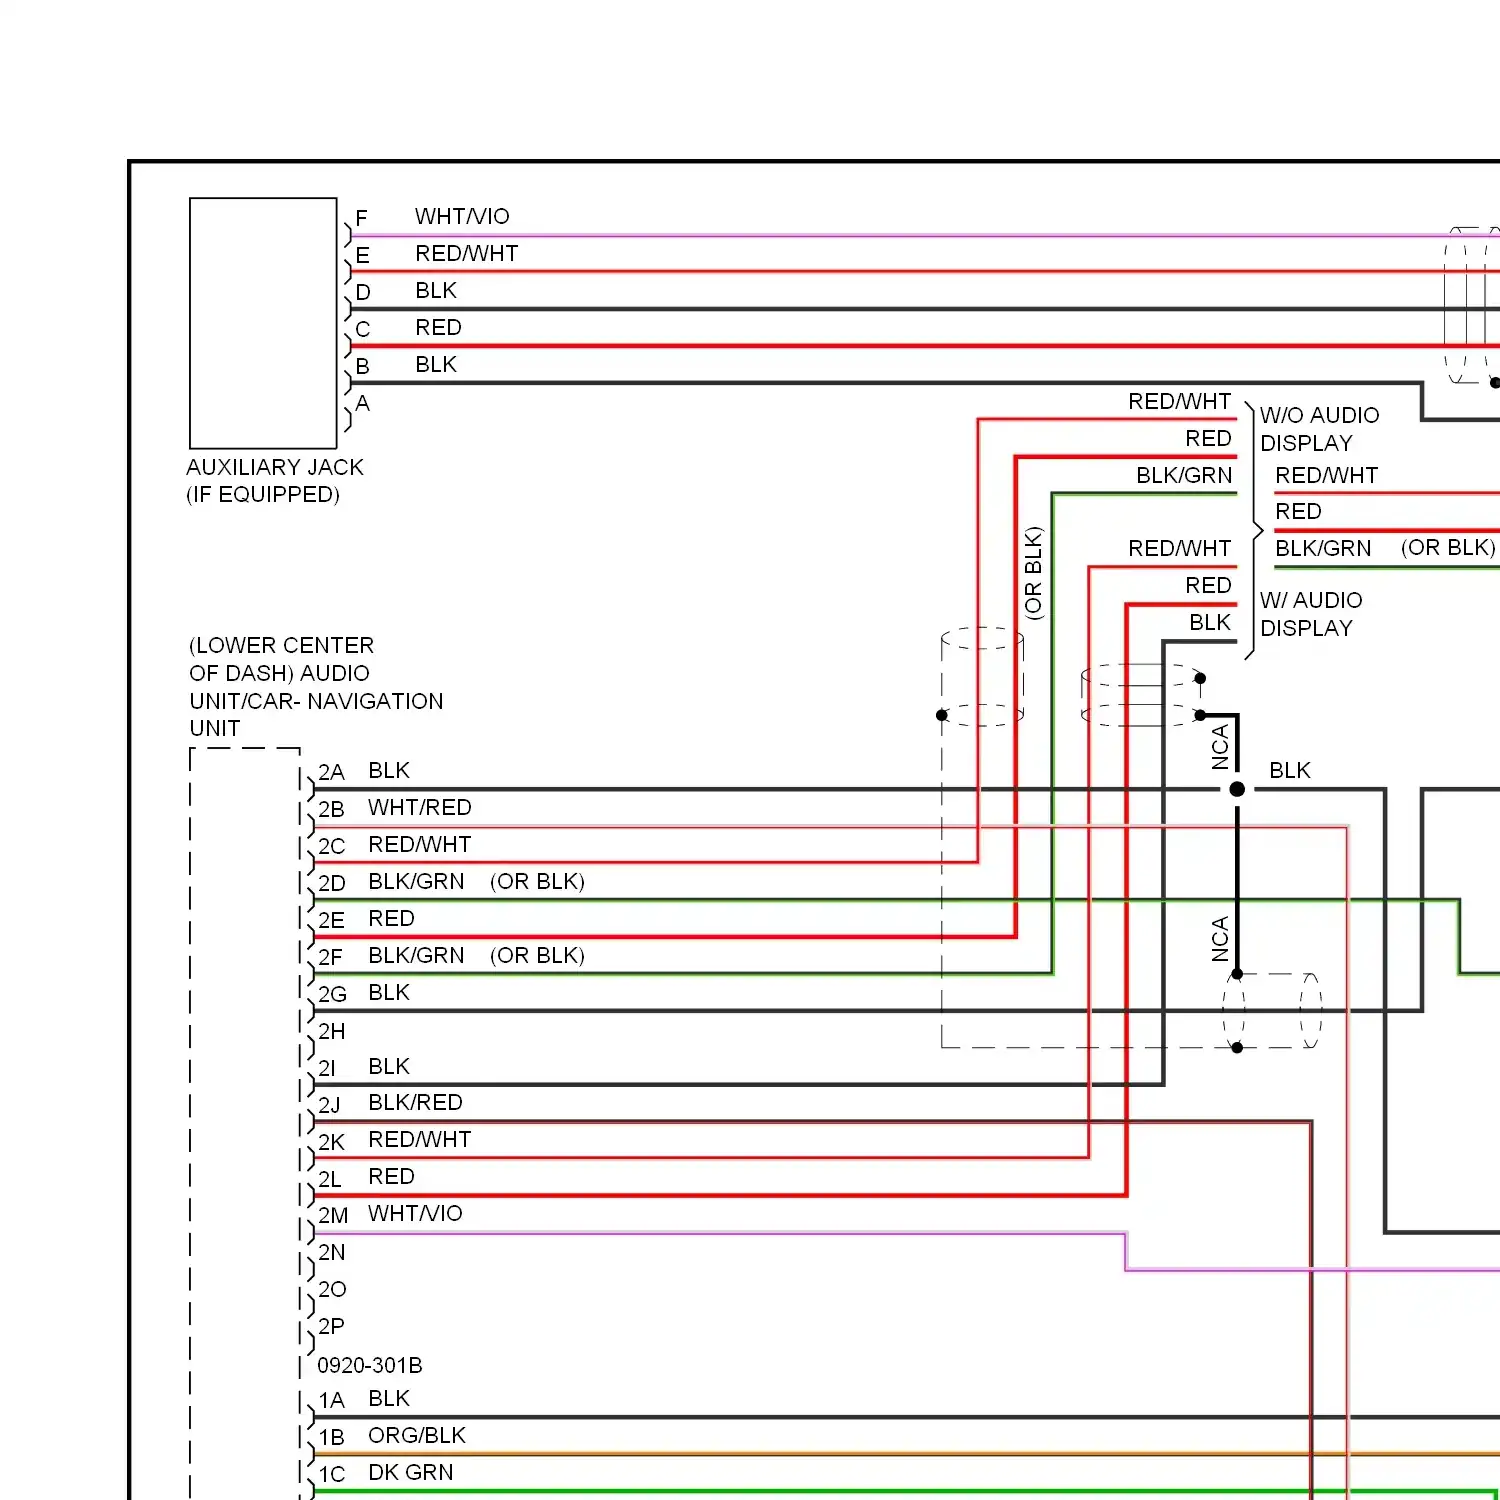Click RED/WHT wire label at pin E
This screenshot has width=1500, height=1500.
(x=466, y=253)
